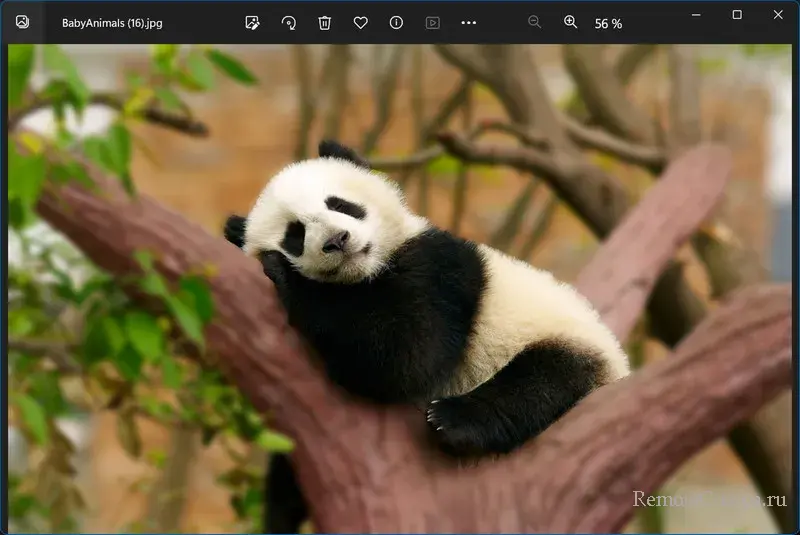800x535 pixels.
Task: Add photo to favorites with heart icon
Action: pyautogui.click(x=361, y=22)
